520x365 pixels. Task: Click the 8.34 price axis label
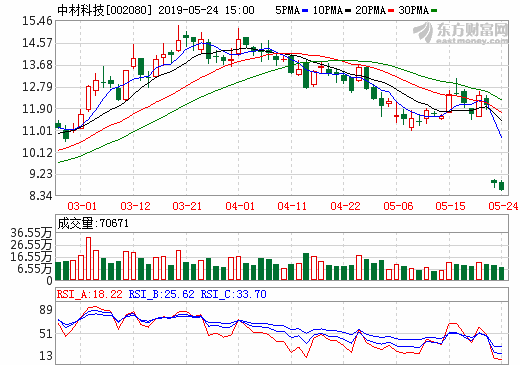[x=41, y=196]
